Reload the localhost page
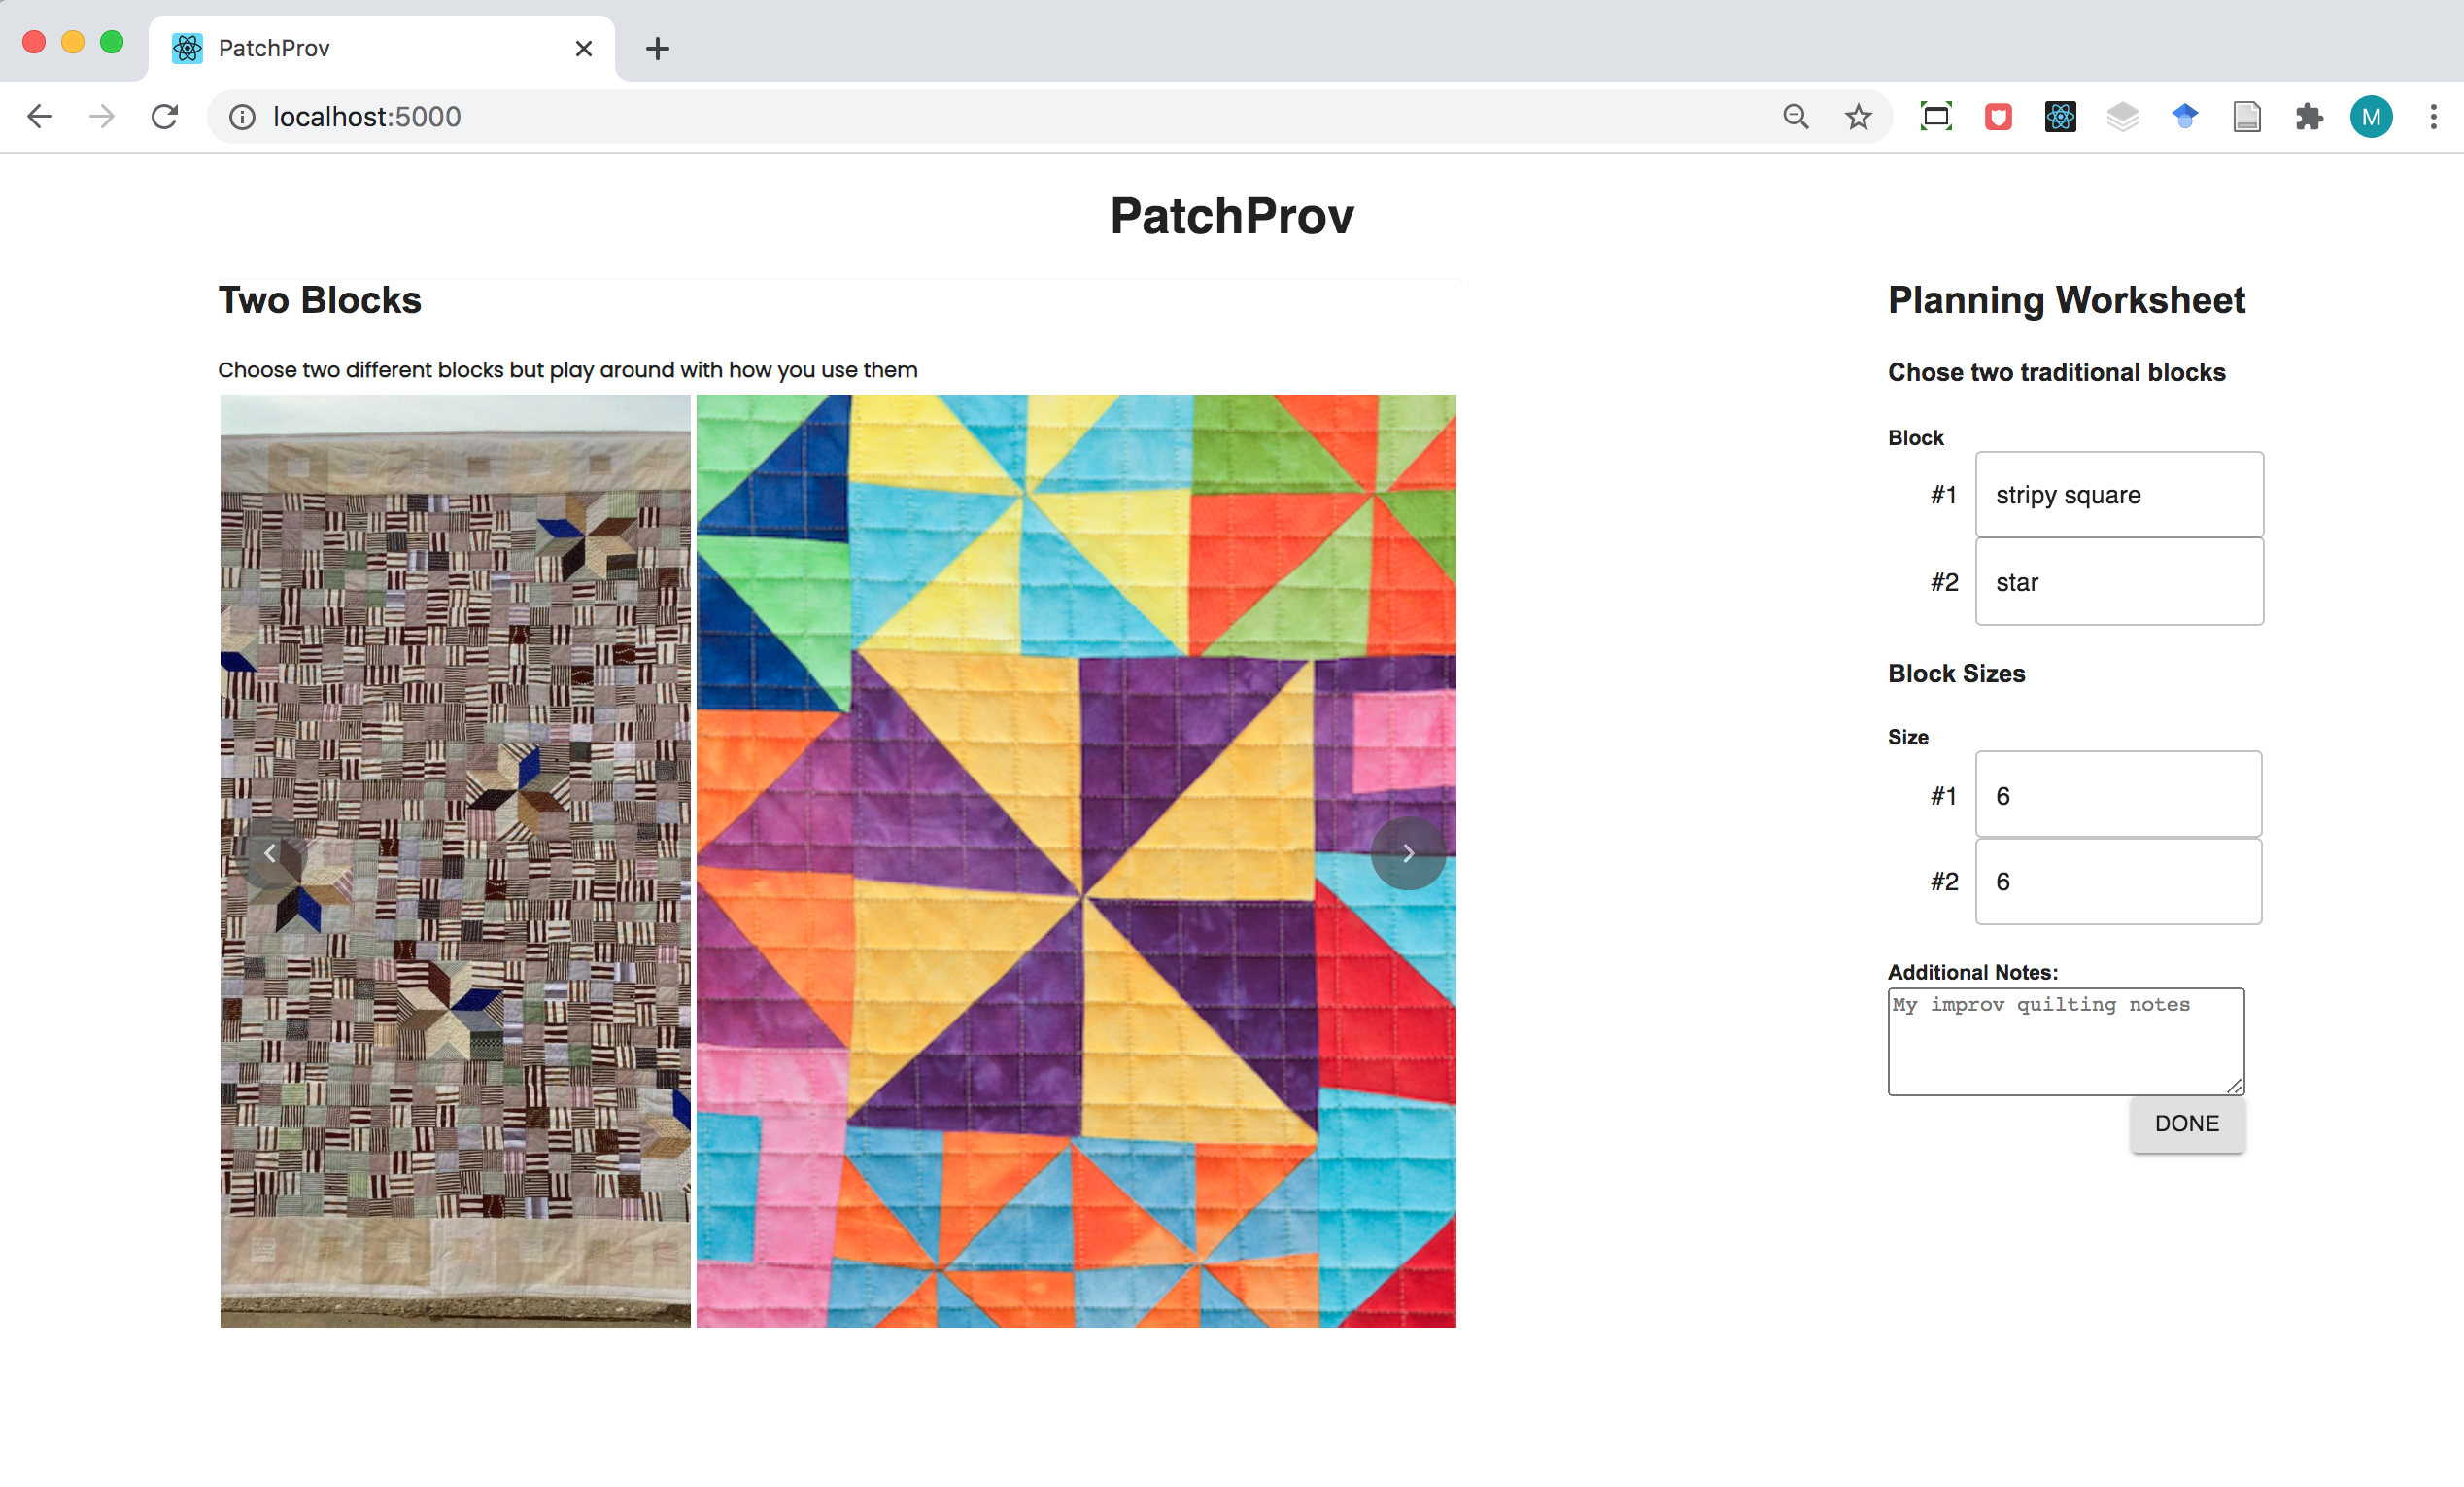This screenshot has width=2464, height=1487. pyautogui.click(x=165, y=117)
